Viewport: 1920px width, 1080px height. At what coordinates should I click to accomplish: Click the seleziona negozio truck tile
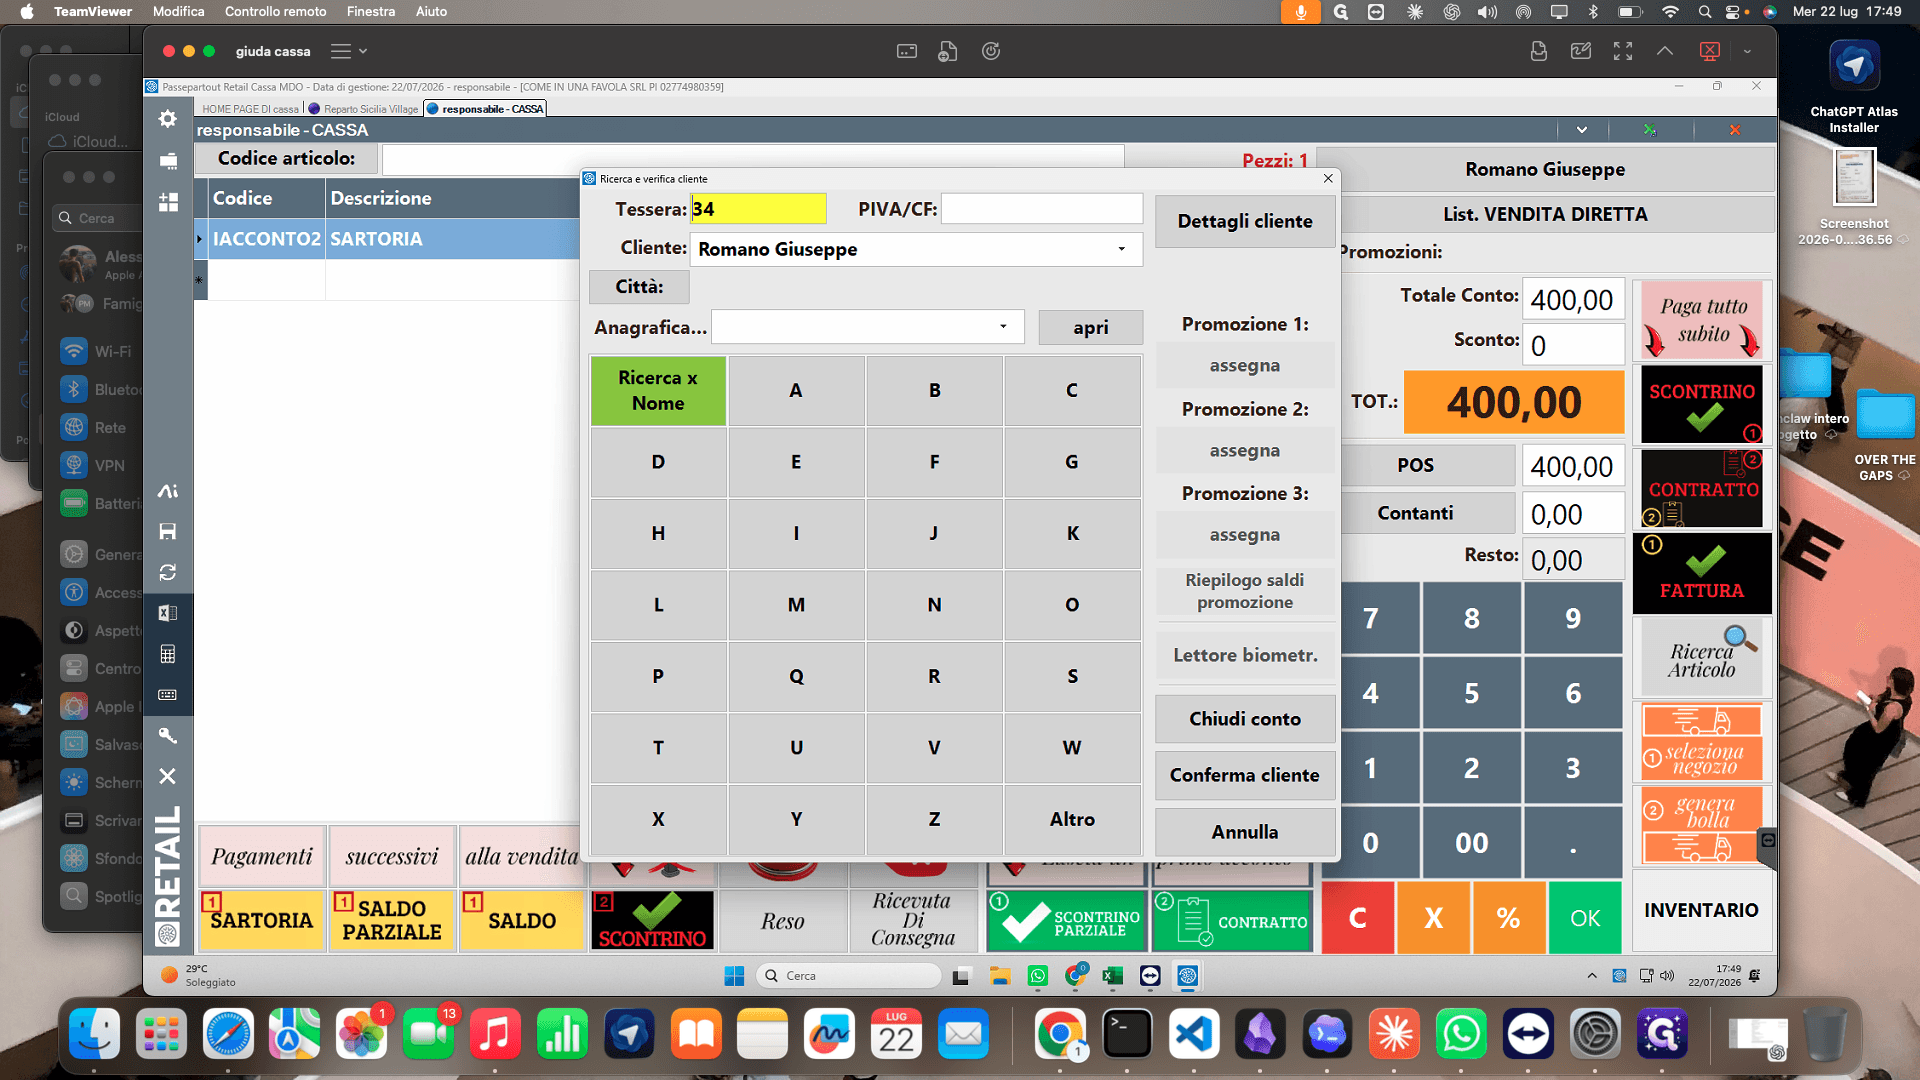tap(1702, 742)
